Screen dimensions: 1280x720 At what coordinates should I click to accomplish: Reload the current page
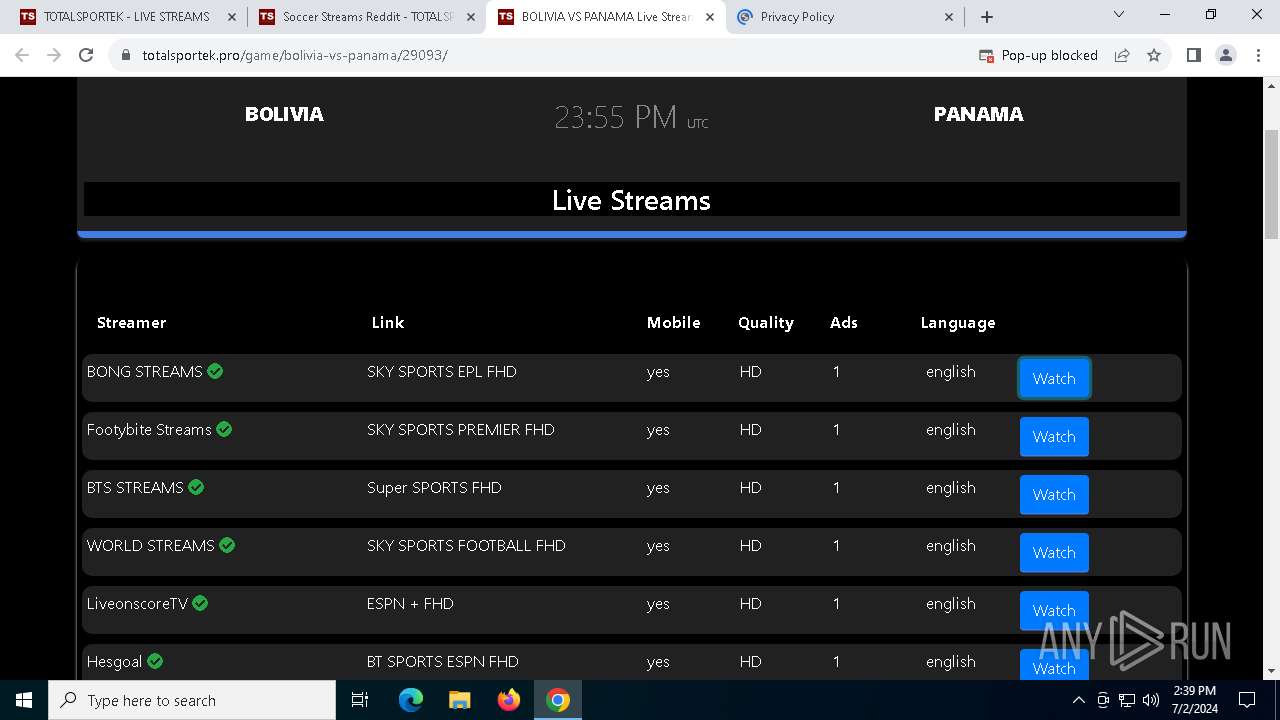[86, 55]
